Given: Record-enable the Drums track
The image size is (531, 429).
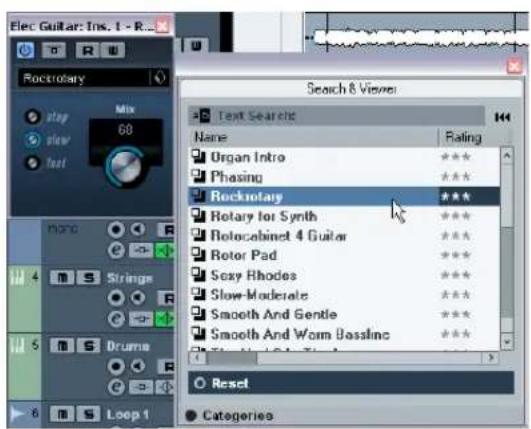Looking at the screenshot, I should [116, 366].
